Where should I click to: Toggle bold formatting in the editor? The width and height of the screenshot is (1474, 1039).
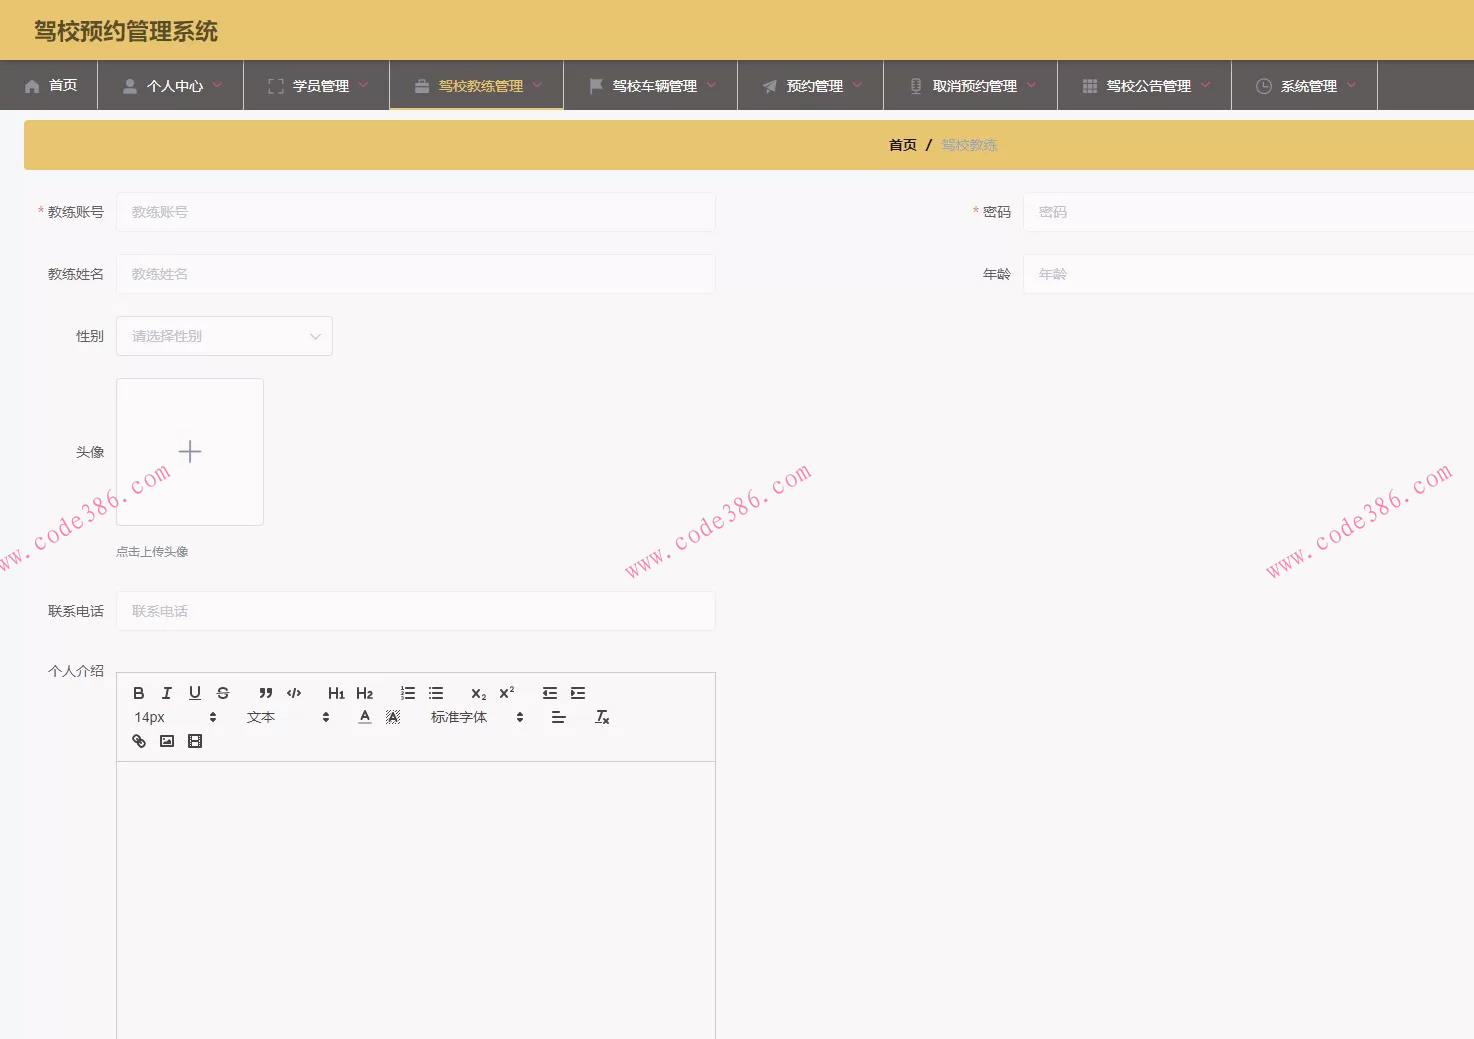coord(139,693)
